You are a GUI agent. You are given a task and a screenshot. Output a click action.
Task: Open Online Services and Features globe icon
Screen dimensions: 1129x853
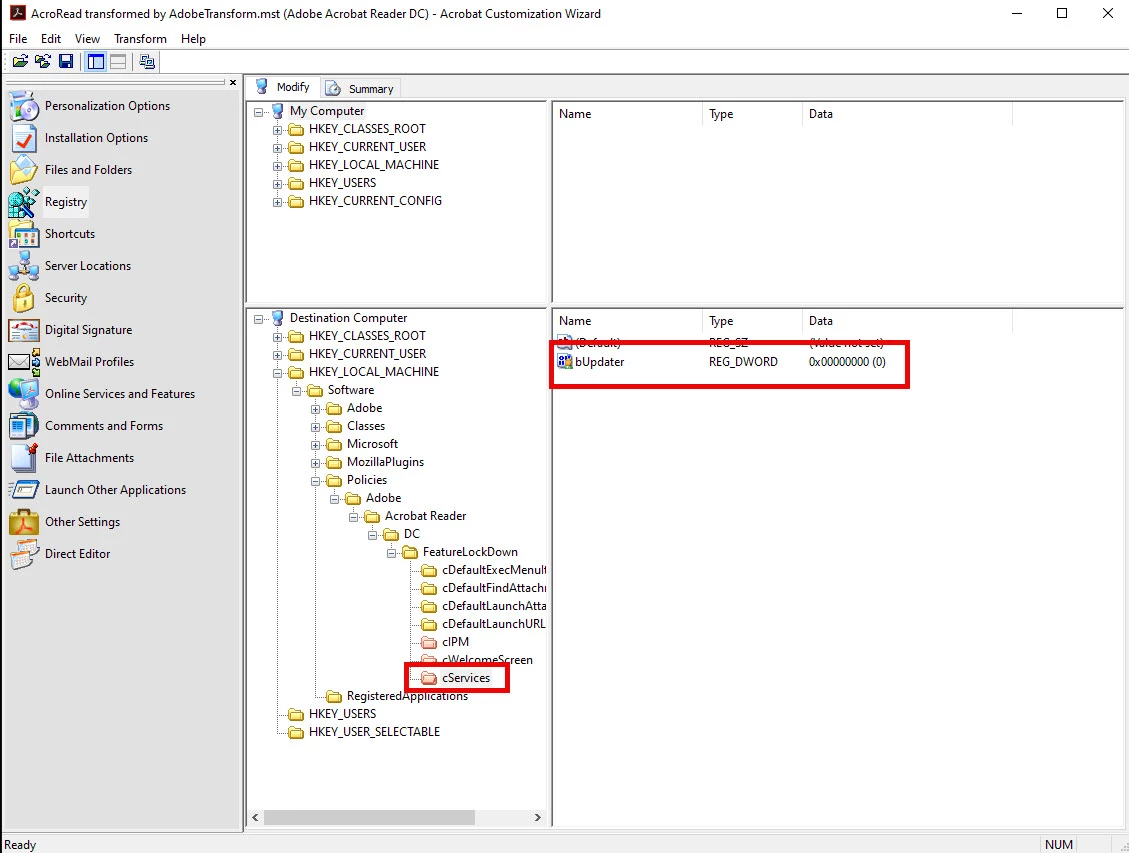[x=23, y=394]
